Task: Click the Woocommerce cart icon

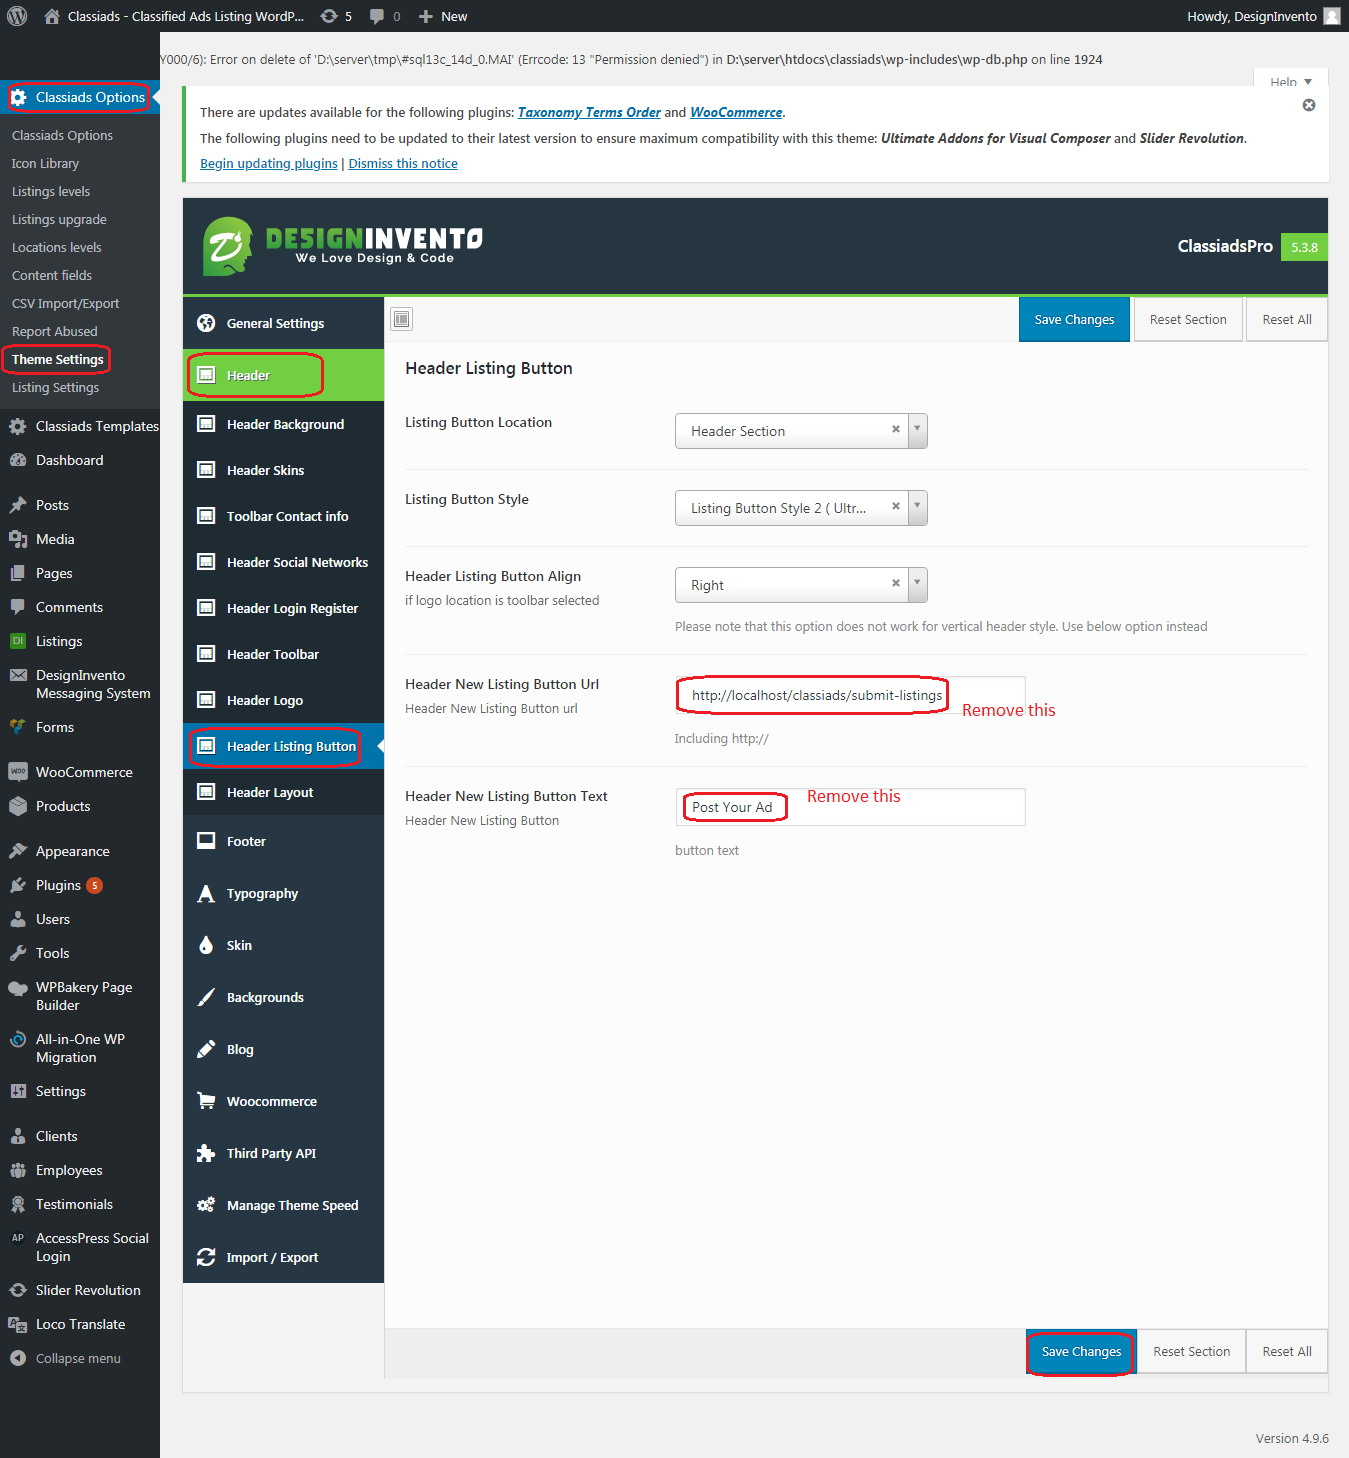Action: tap(206, 1101)
